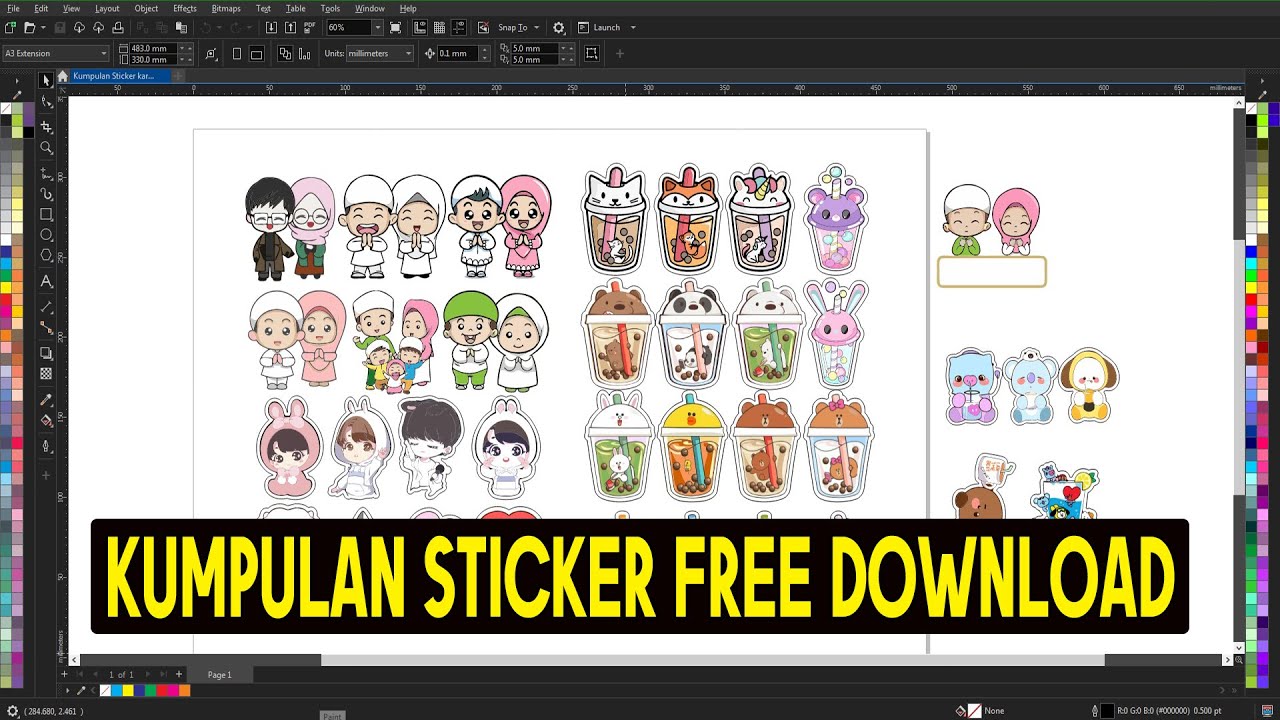
Task: Add a new page after current
Action: point(179,675)
